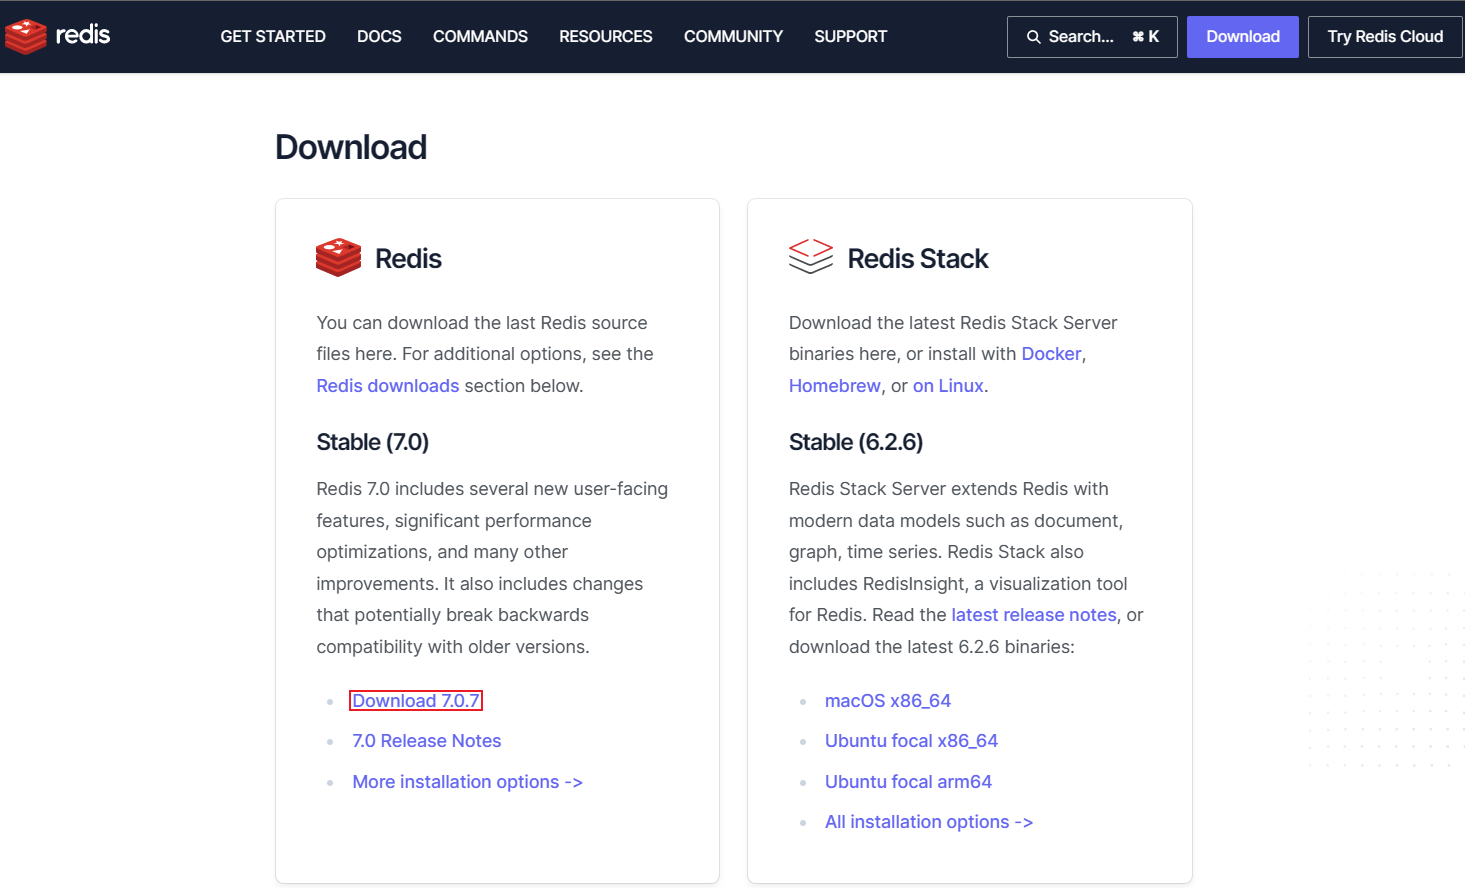Download the Ubuntu focal arm64 binary

pos(908,782)
